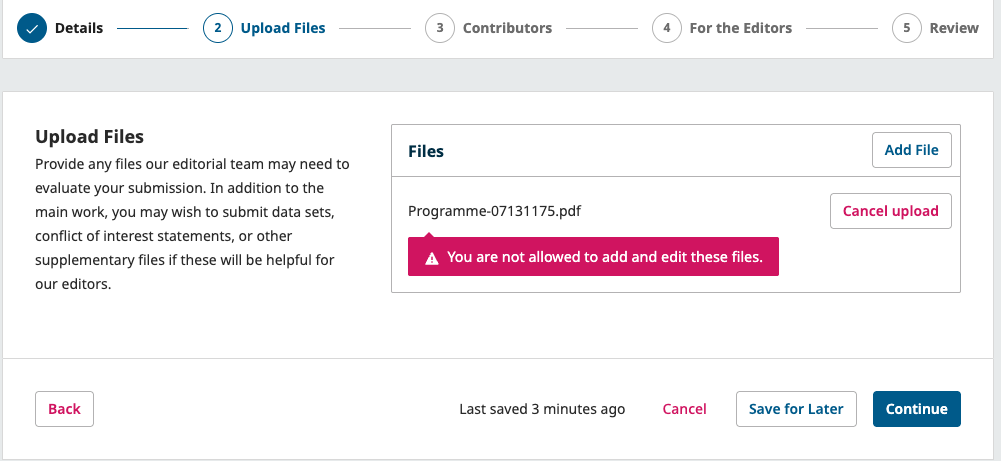
Task: Save the submission for later
Action: pyautogui.click(x=796, y=409)
